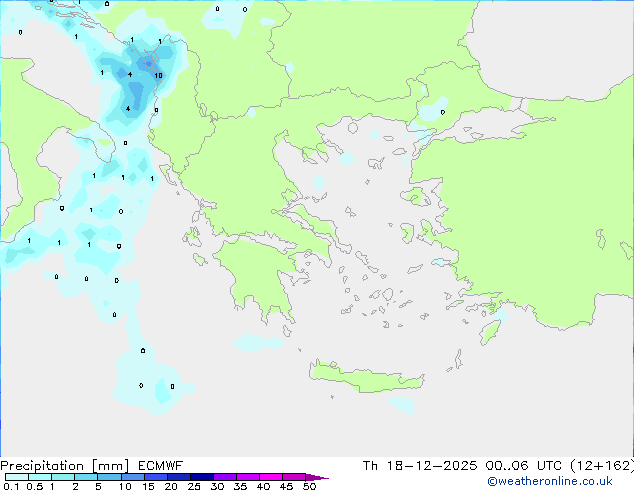Screen dimensions: 634x490
Task: Pick the 5–10 mm legend color swatch
Action: [x=109, y=477]
